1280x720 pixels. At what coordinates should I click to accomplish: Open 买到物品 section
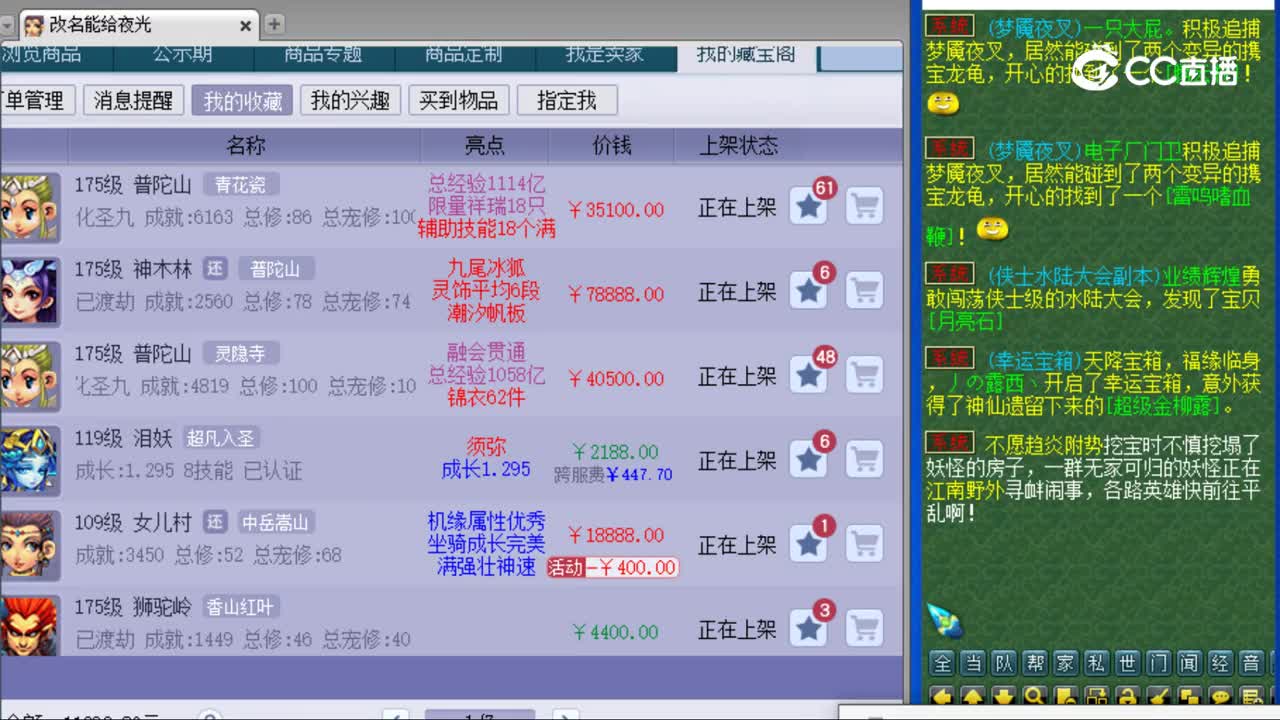coord(458,100)
